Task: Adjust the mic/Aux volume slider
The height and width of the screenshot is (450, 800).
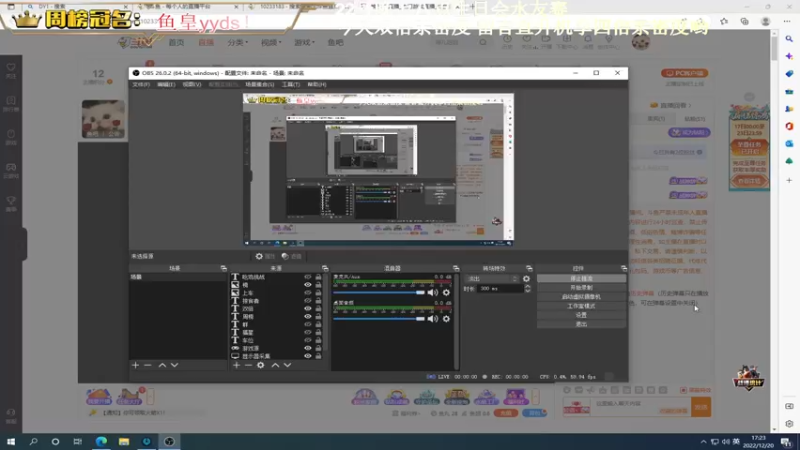Action: coord(379,292)
